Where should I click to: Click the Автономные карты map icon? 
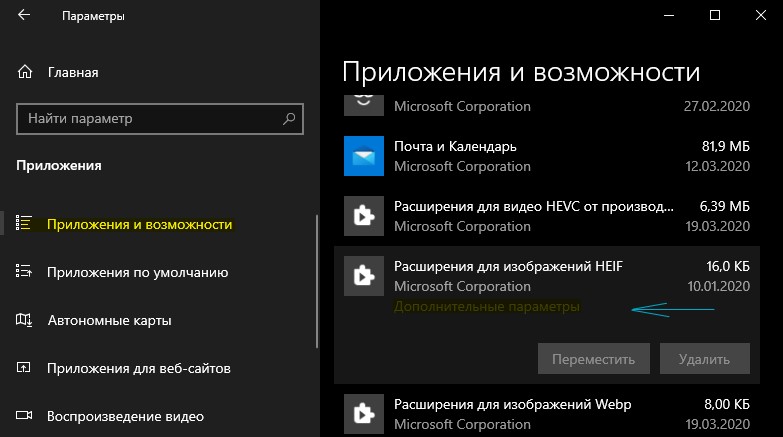[23, 320]
